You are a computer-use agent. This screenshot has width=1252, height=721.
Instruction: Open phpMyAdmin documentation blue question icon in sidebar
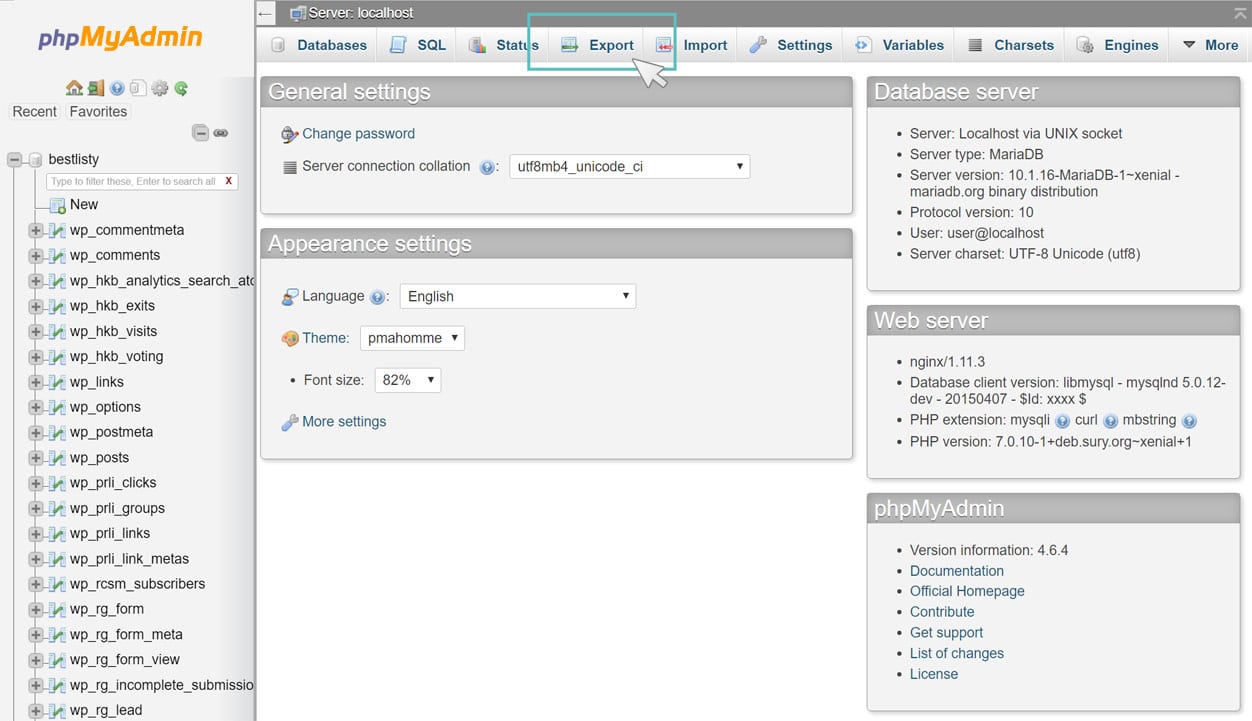[x=117, y=88]
